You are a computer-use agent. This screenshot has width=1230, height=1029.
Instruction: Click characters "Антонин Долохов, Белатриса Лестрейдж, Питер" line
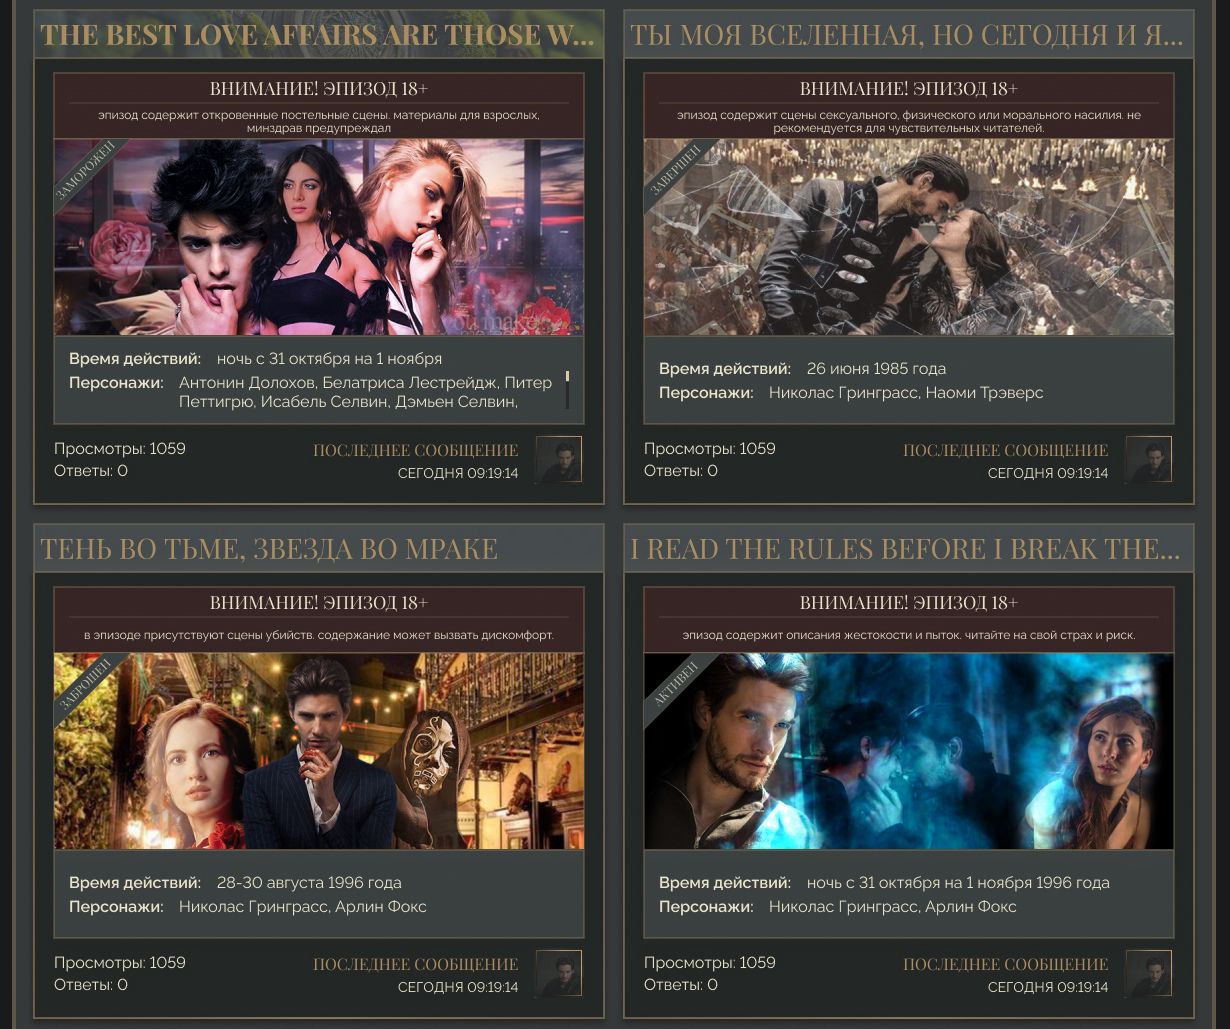365,382
